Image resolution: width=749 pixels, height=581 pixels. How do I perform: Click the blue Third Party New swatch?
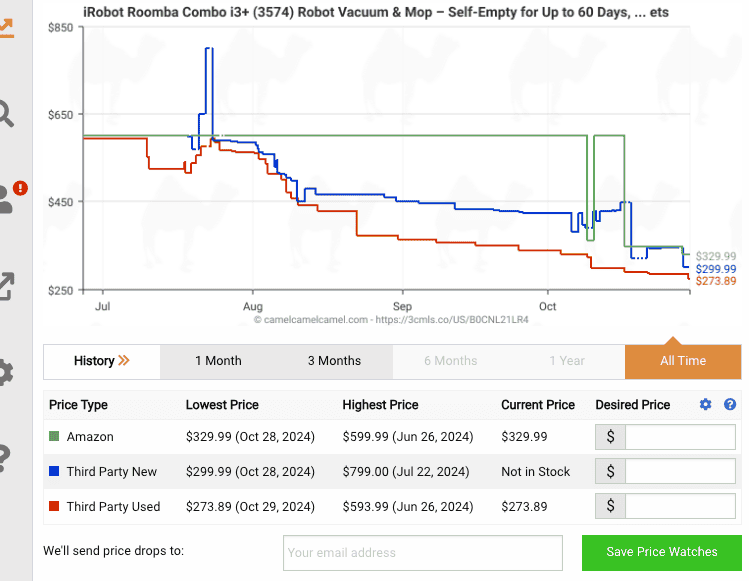click(54, 472)
